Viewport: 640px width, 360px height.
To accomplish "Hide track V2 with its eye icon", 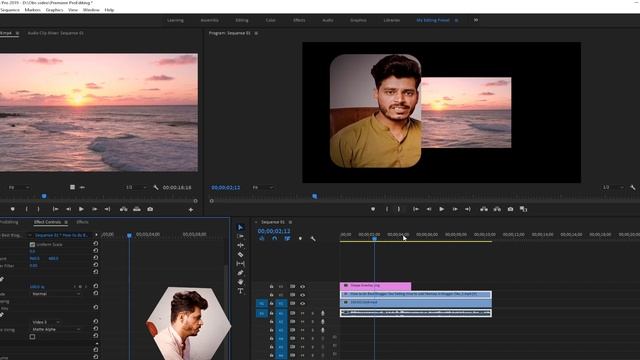I will (302, 295).
